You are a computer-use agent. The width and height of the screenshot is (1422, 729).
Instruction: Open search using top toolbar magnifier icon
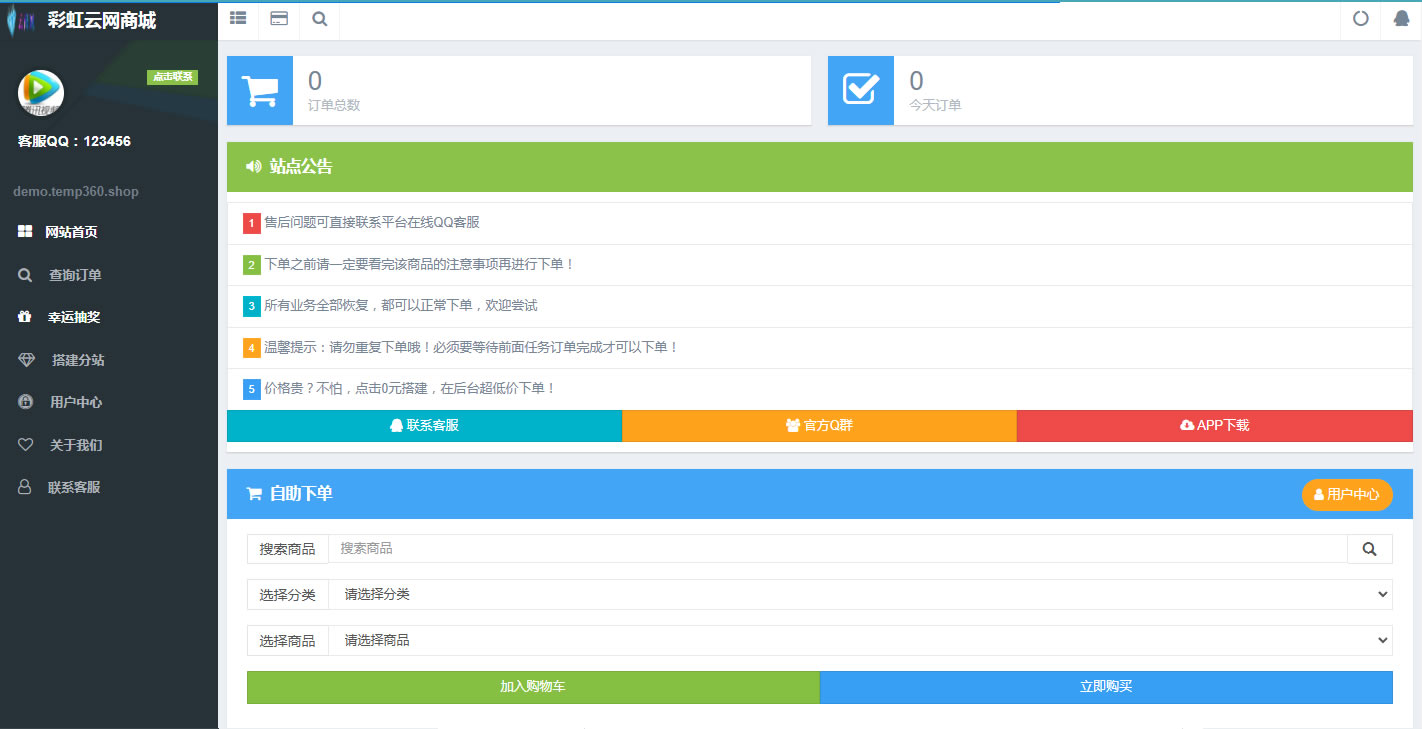(x=319, y=18)
